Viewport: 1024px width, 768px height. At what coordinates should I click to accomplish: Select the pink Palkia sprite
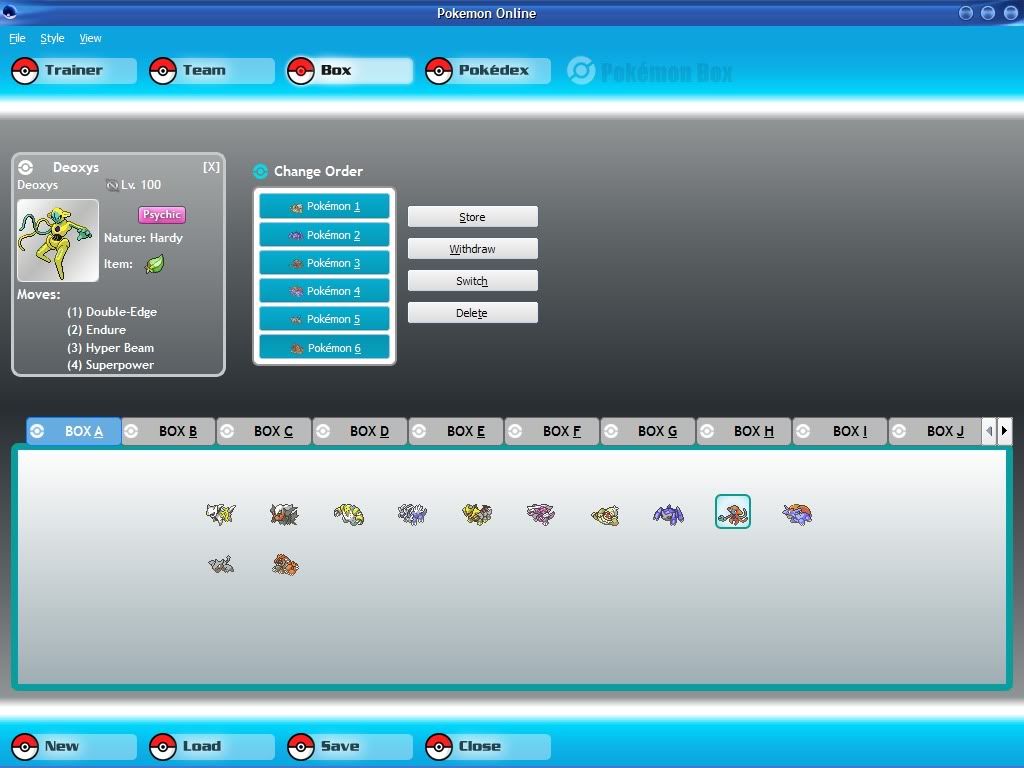[x=541, y=514]
